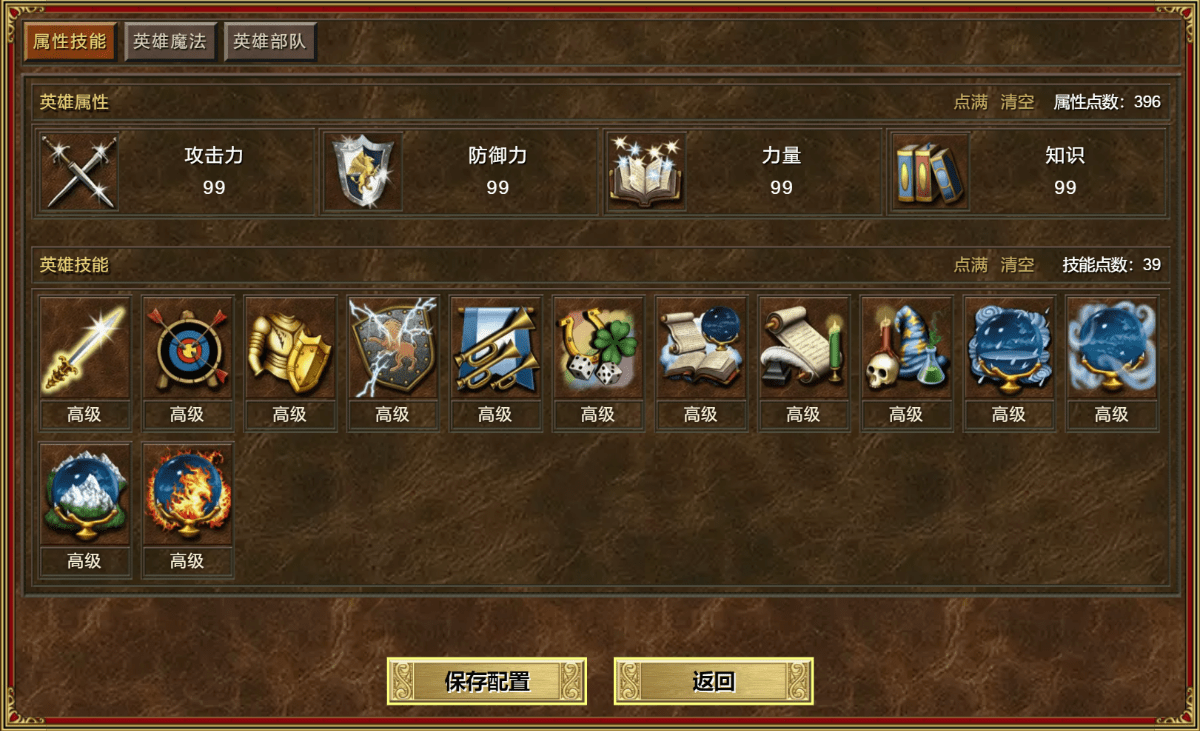Click the archery target skill icon
Image resolution: width=1200 pixels, height=731 pixels.
[x=187, y=348]
